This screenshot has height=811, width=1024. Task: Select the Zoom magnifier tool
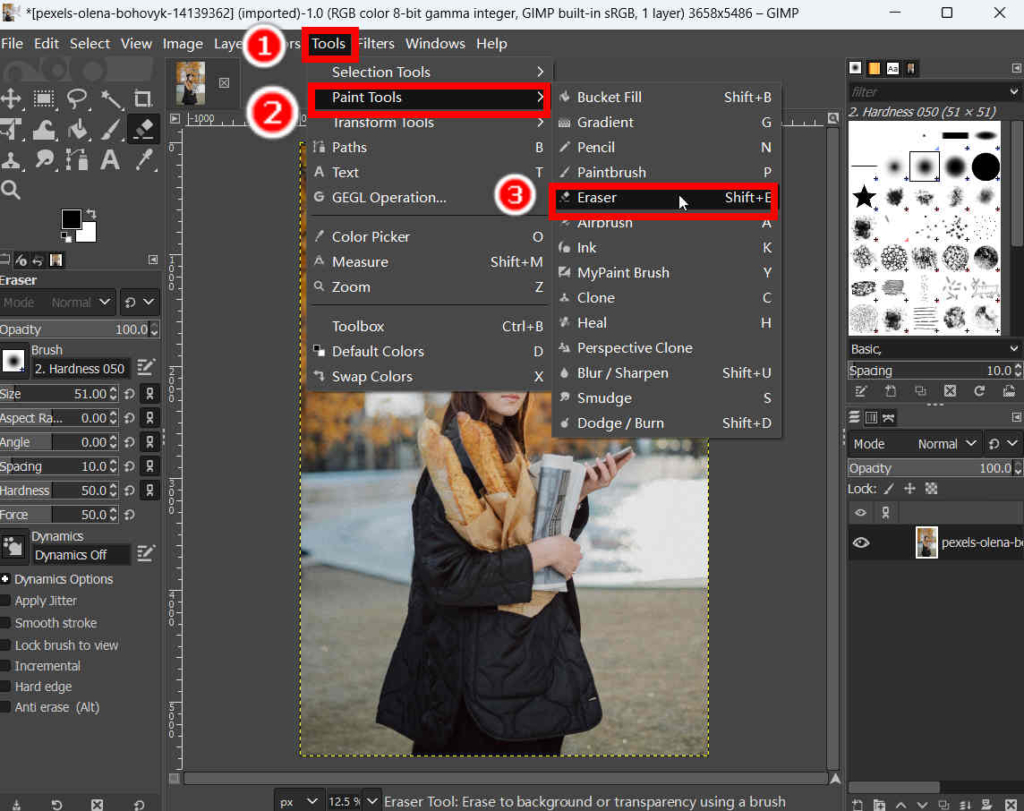(x=13, y=187)
